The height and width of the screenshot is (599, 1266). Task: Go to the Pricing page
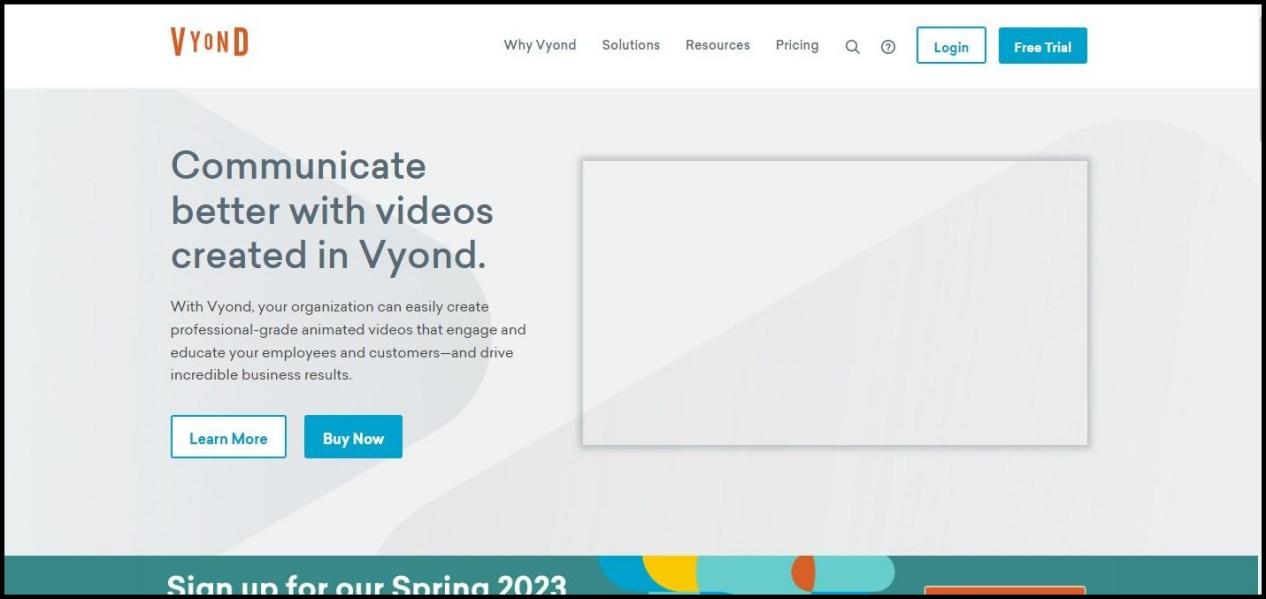[x=797, y=45]
